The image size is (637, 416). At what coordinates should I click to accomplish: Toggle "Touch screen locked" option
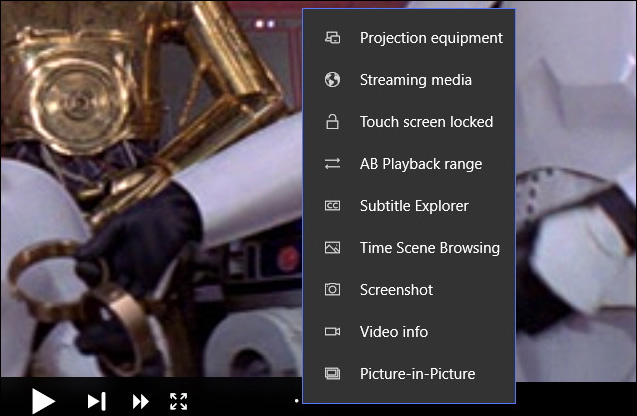[426, 122]
